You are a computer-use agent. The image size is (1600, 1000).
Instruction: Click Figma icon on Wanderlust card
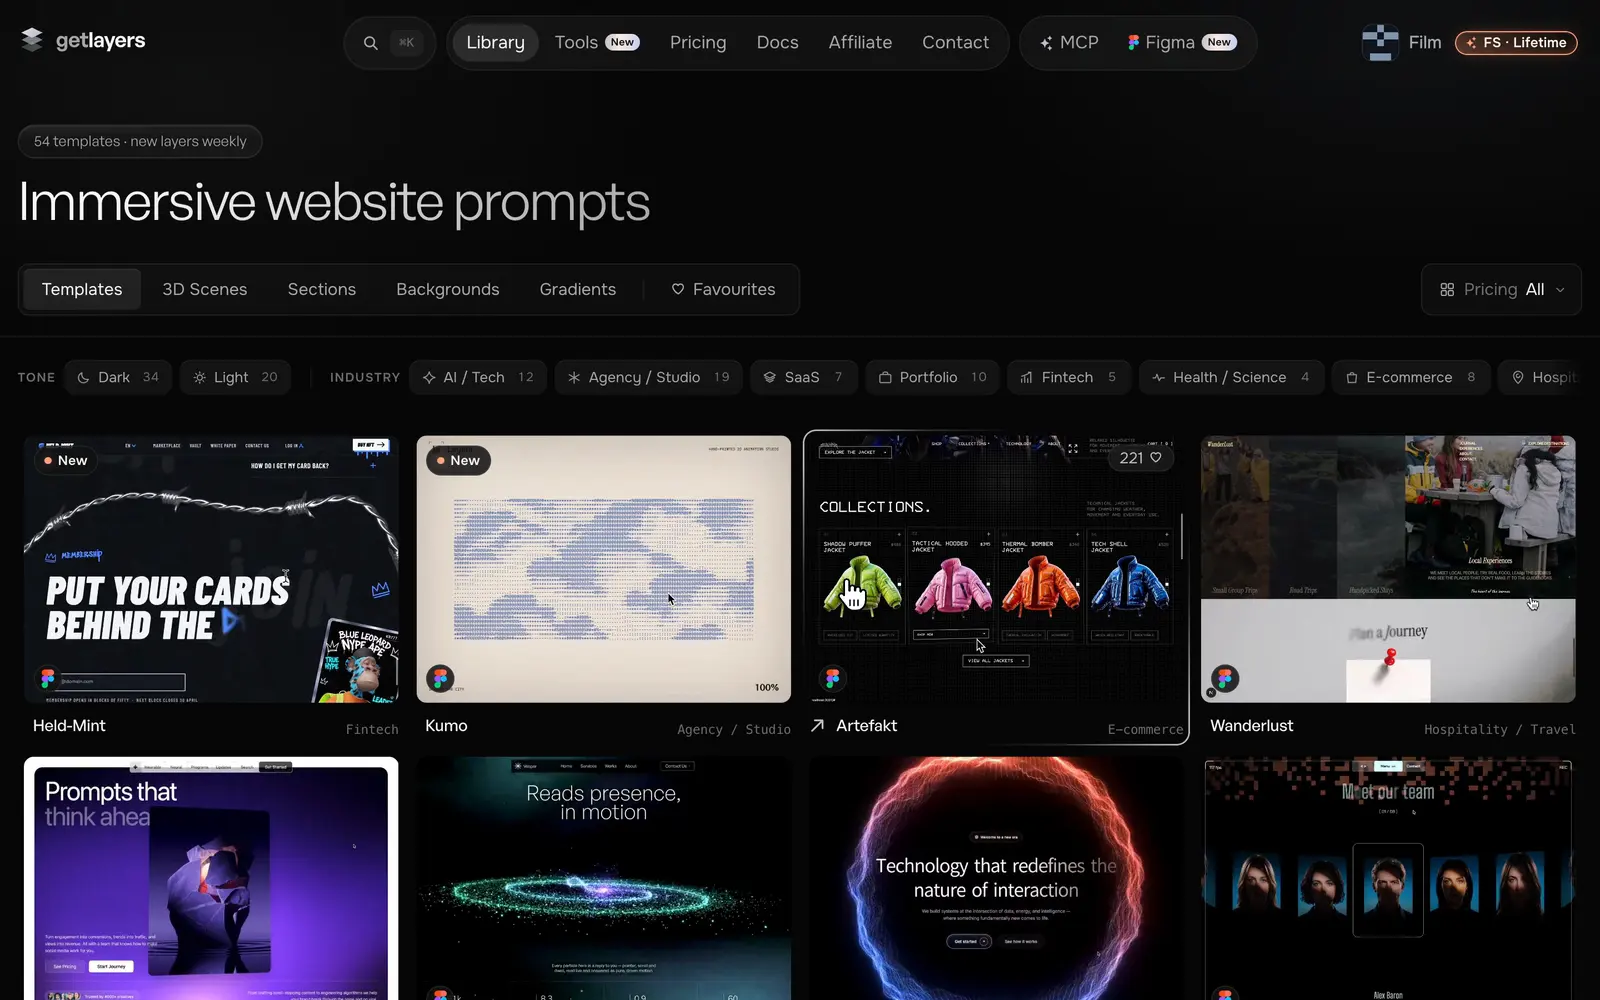1225,679
